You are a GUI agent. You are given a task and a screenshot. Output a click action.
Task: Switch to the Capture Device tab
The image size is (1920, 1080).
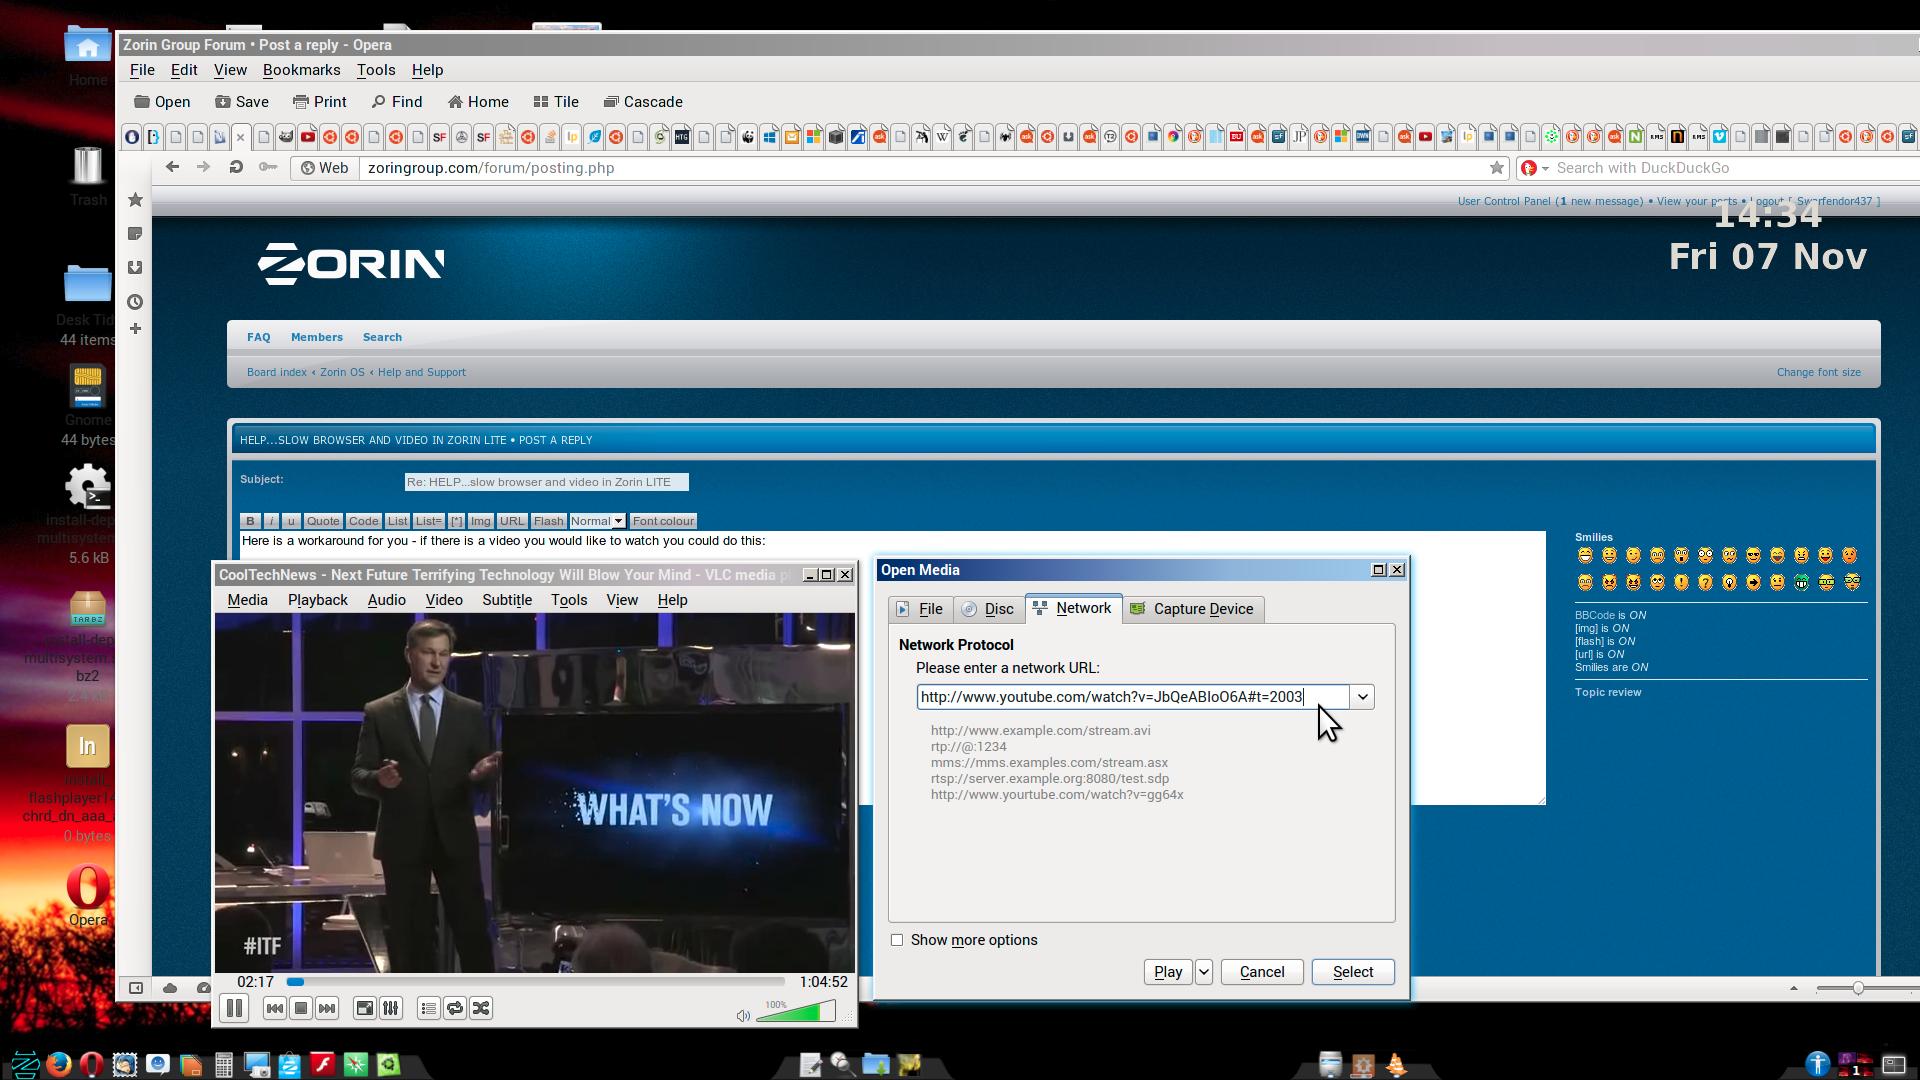(x=1192, y=609)
